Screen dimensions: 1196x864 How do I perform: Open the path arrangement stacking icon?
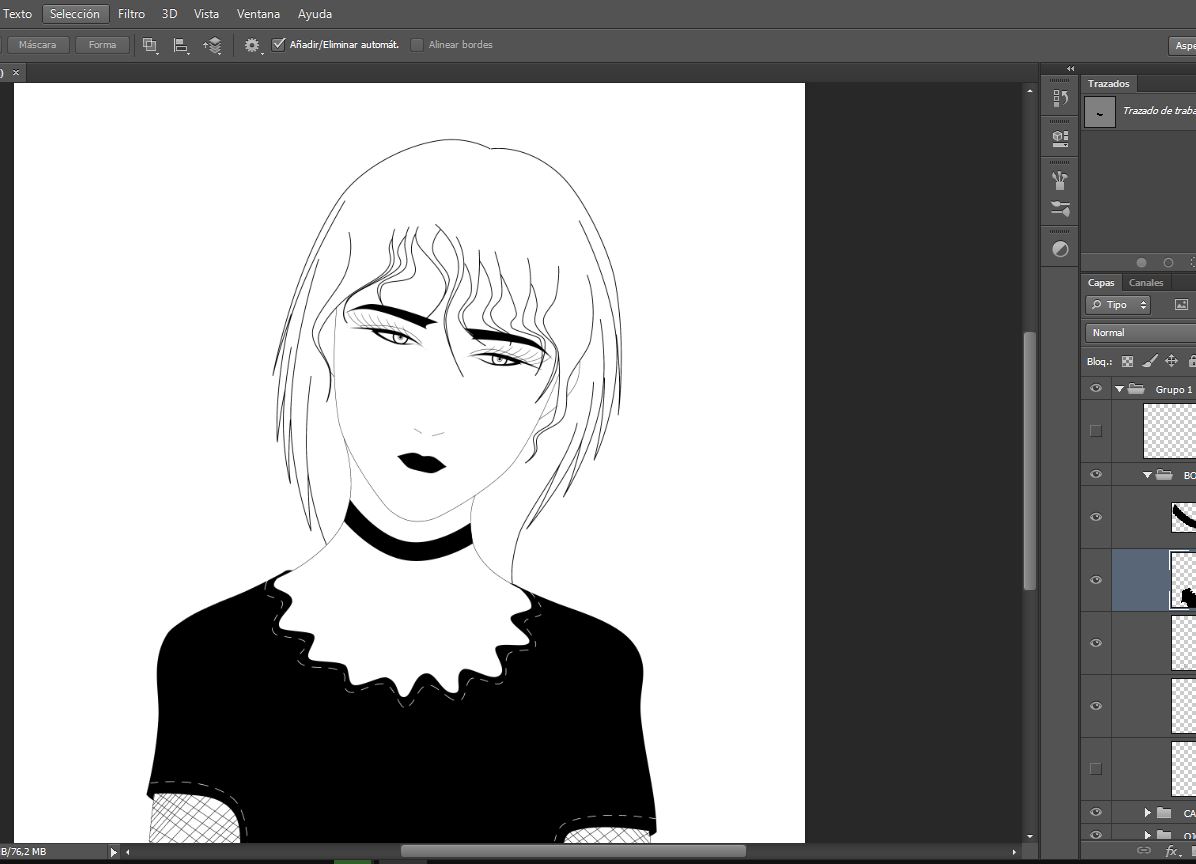(x=212, y=46)
